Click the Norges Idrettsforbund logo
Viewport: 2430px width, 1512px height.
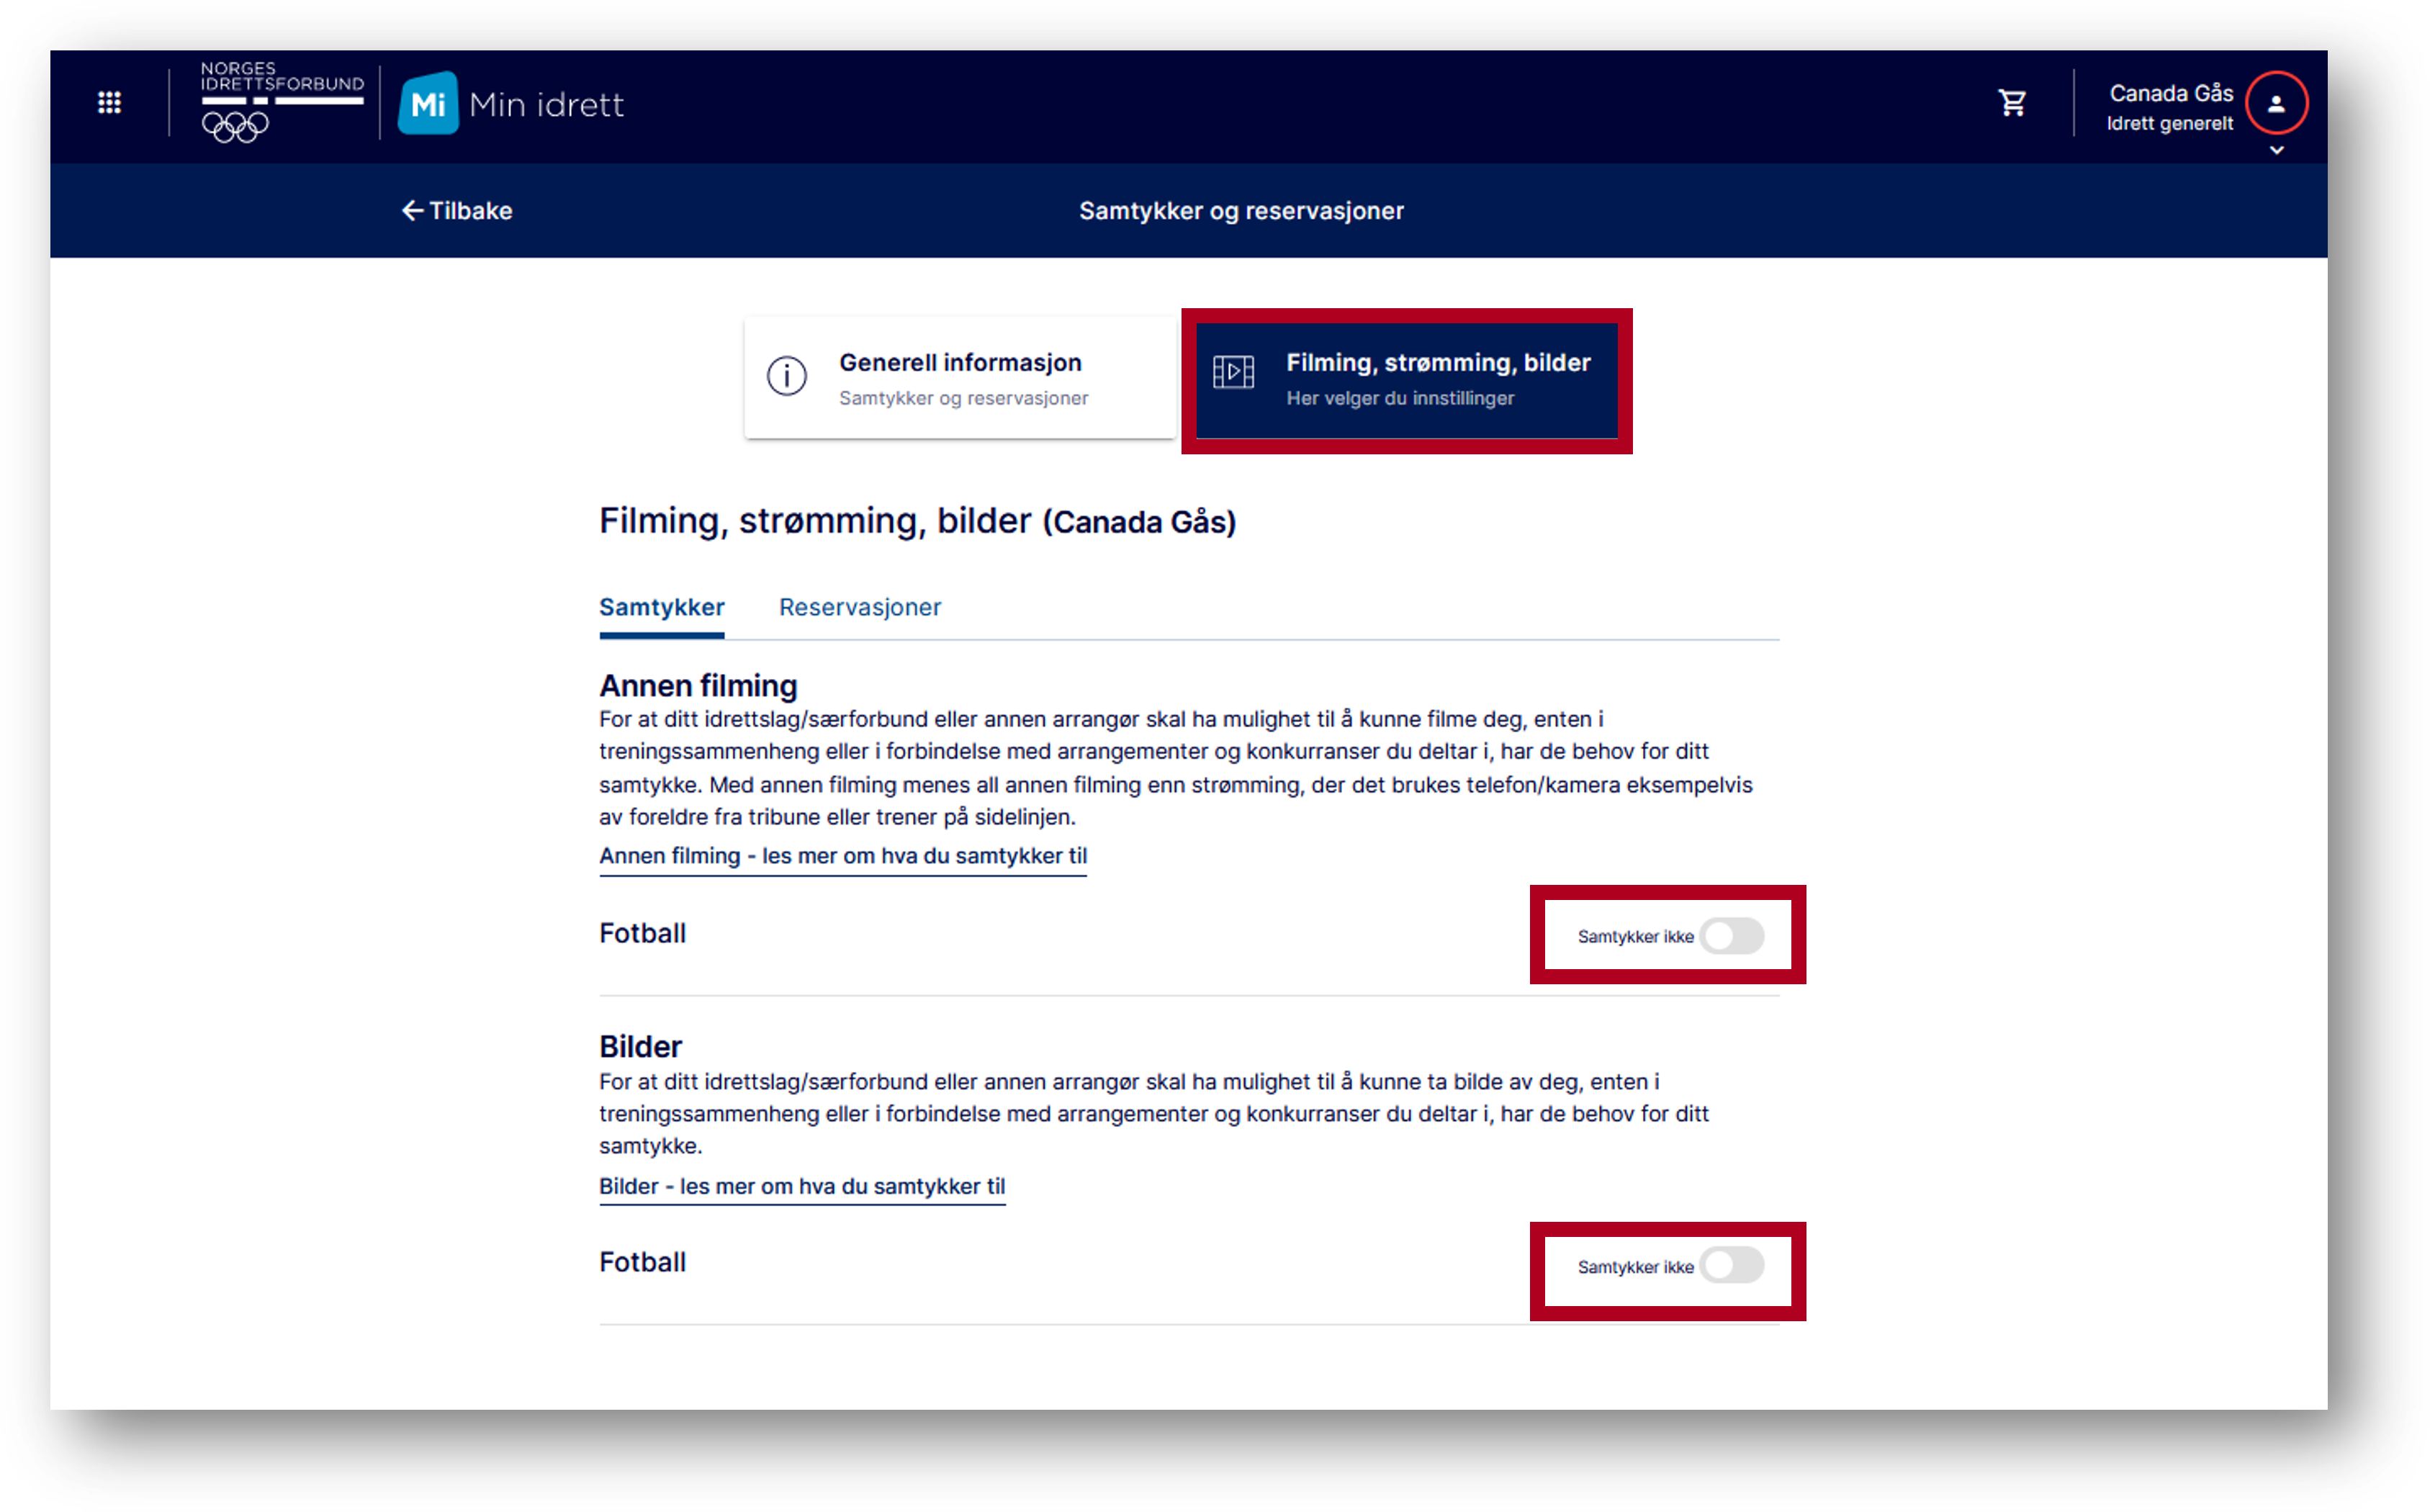282,102
